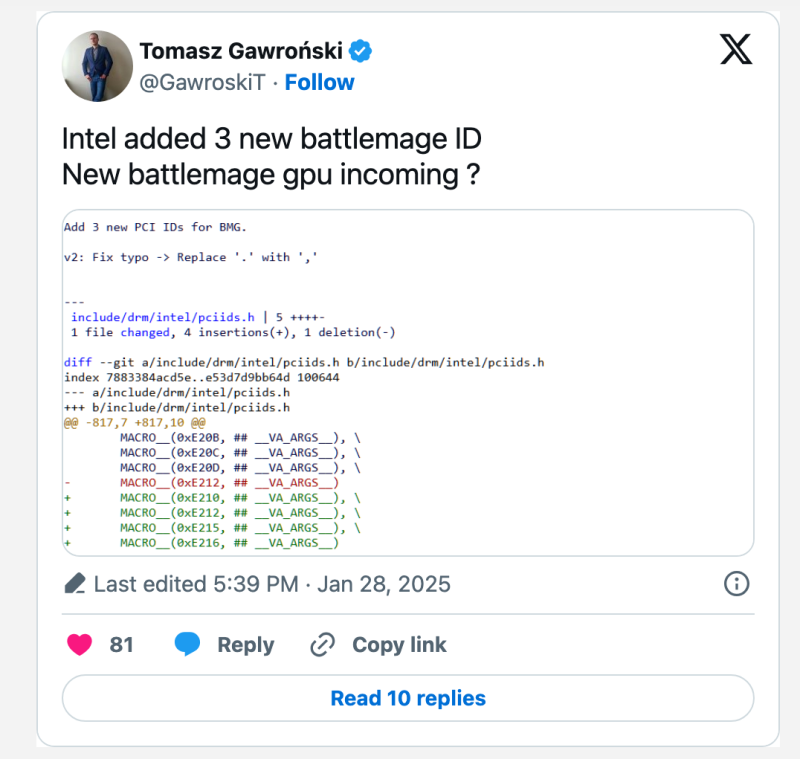Click the Tomasz Gawroński display name
This screenshot has width=800, height=759.
point(240,51)
